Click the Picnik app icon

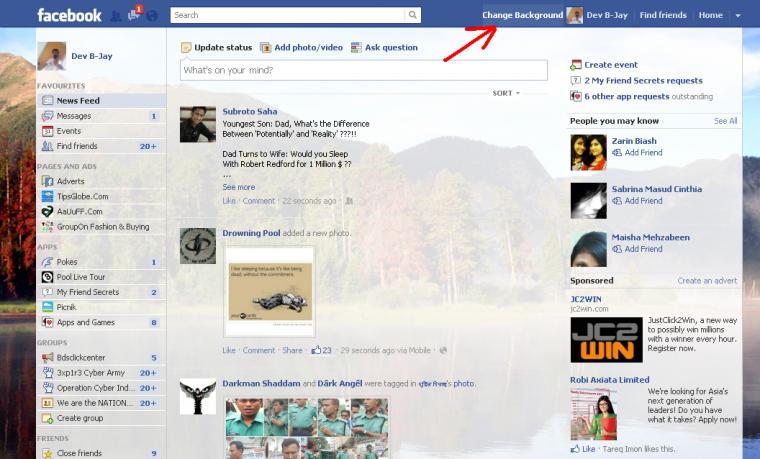coord(48,307)
